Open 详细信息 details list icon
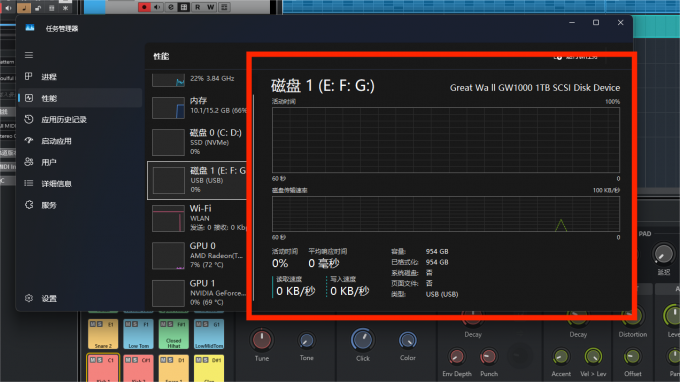This screenshot has width=680, height=382. click(x=29, y=183)
